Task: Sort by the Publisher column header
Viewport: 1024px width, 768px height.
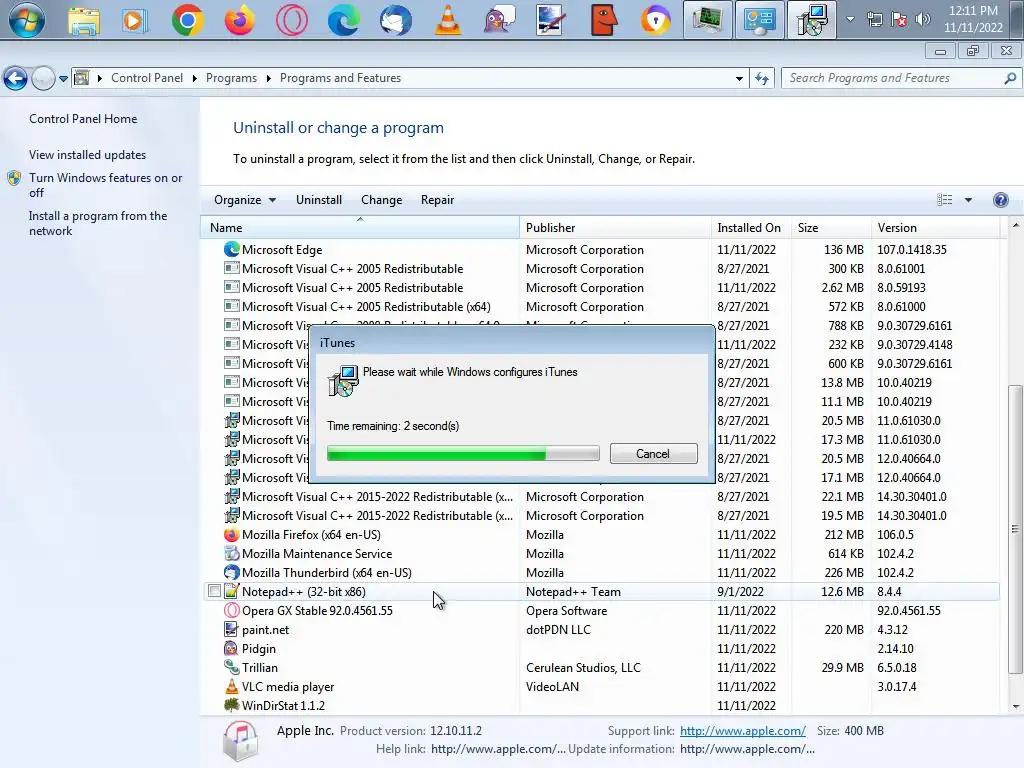Action: click(615, 228)
